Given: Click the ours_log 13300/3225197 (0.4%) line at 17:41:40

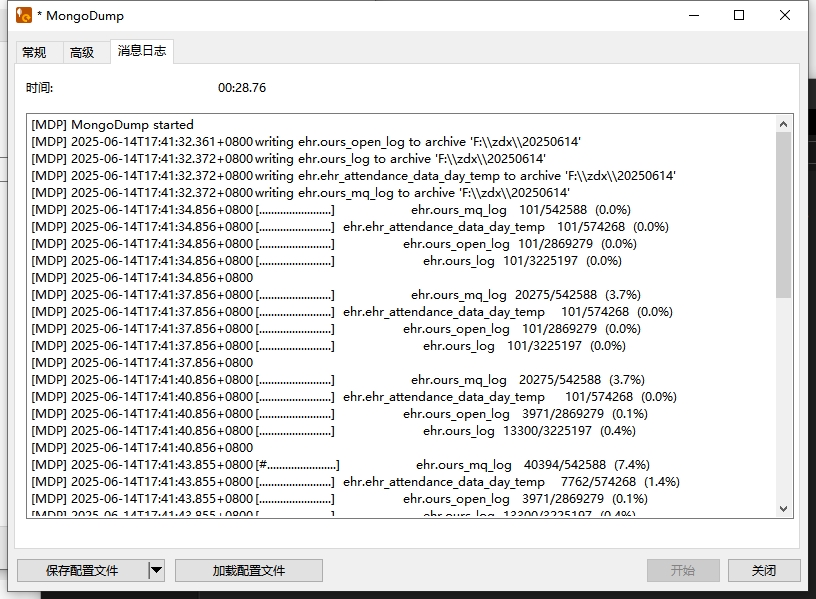Looking at the screenshot, I should point(334,430).
